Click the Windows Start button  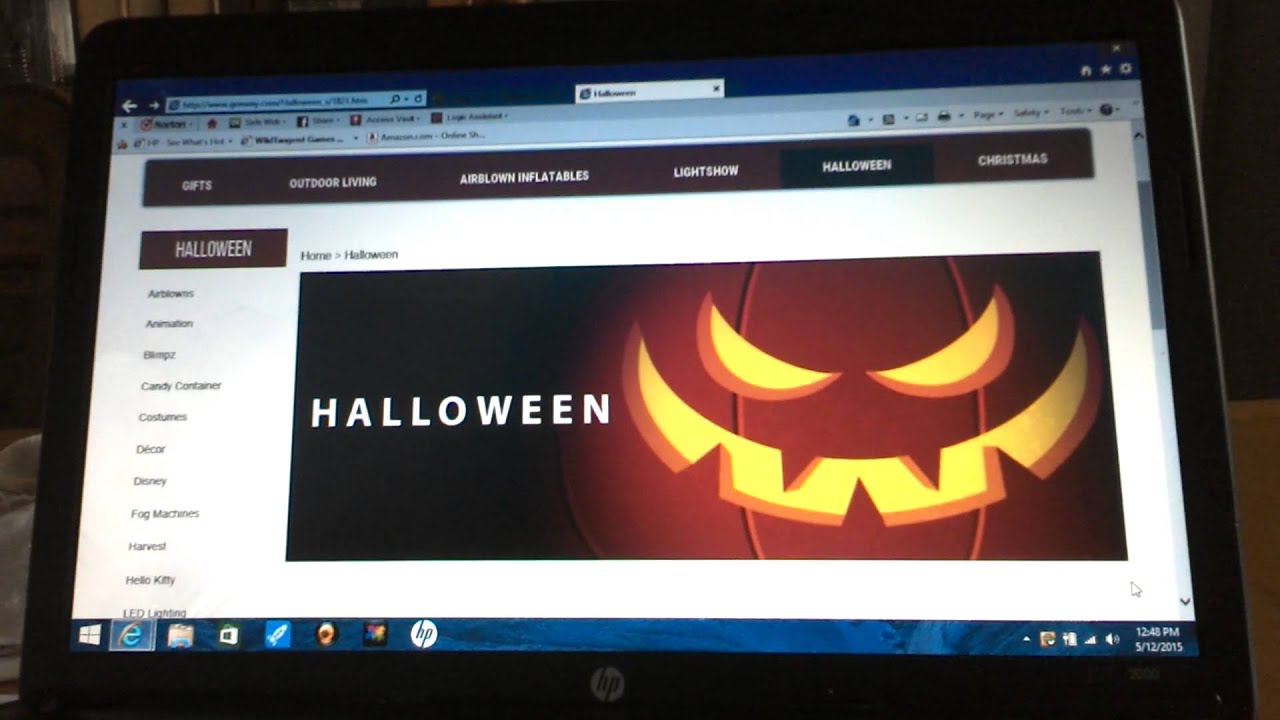point(90,635)
